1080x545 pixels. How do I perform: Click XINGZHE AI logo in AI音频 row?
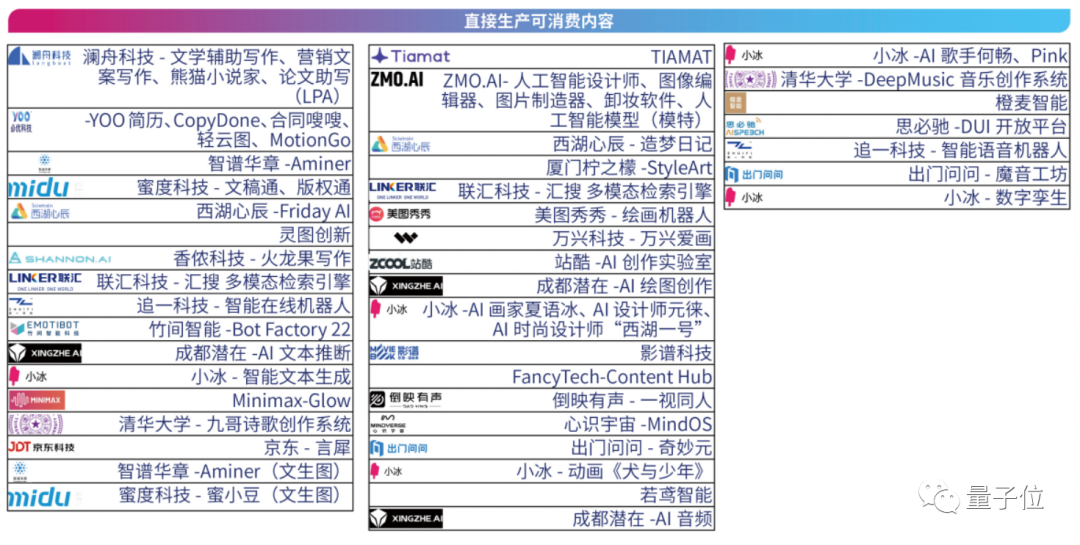(406, 518)
